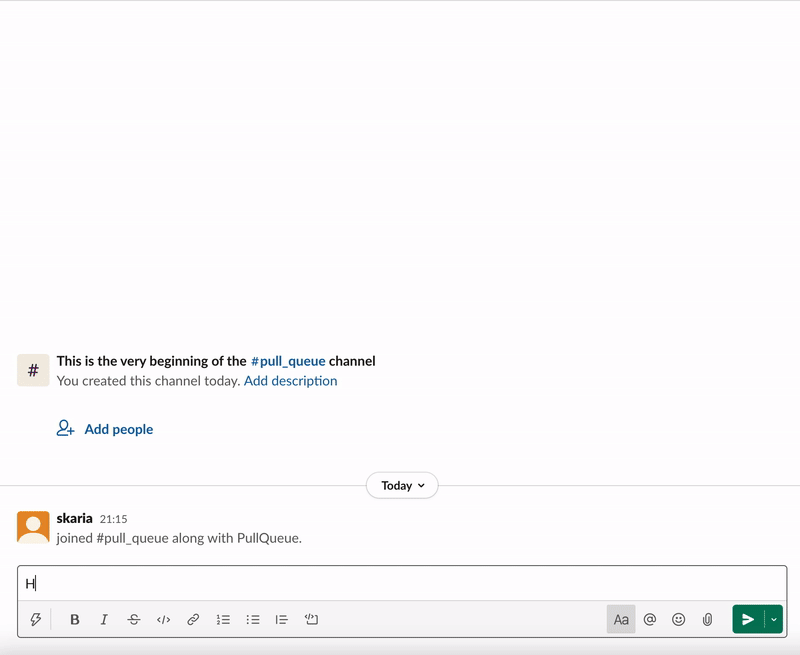Click the message input field
This screenshot has height=655, width=800.
(x=400, y=584)
